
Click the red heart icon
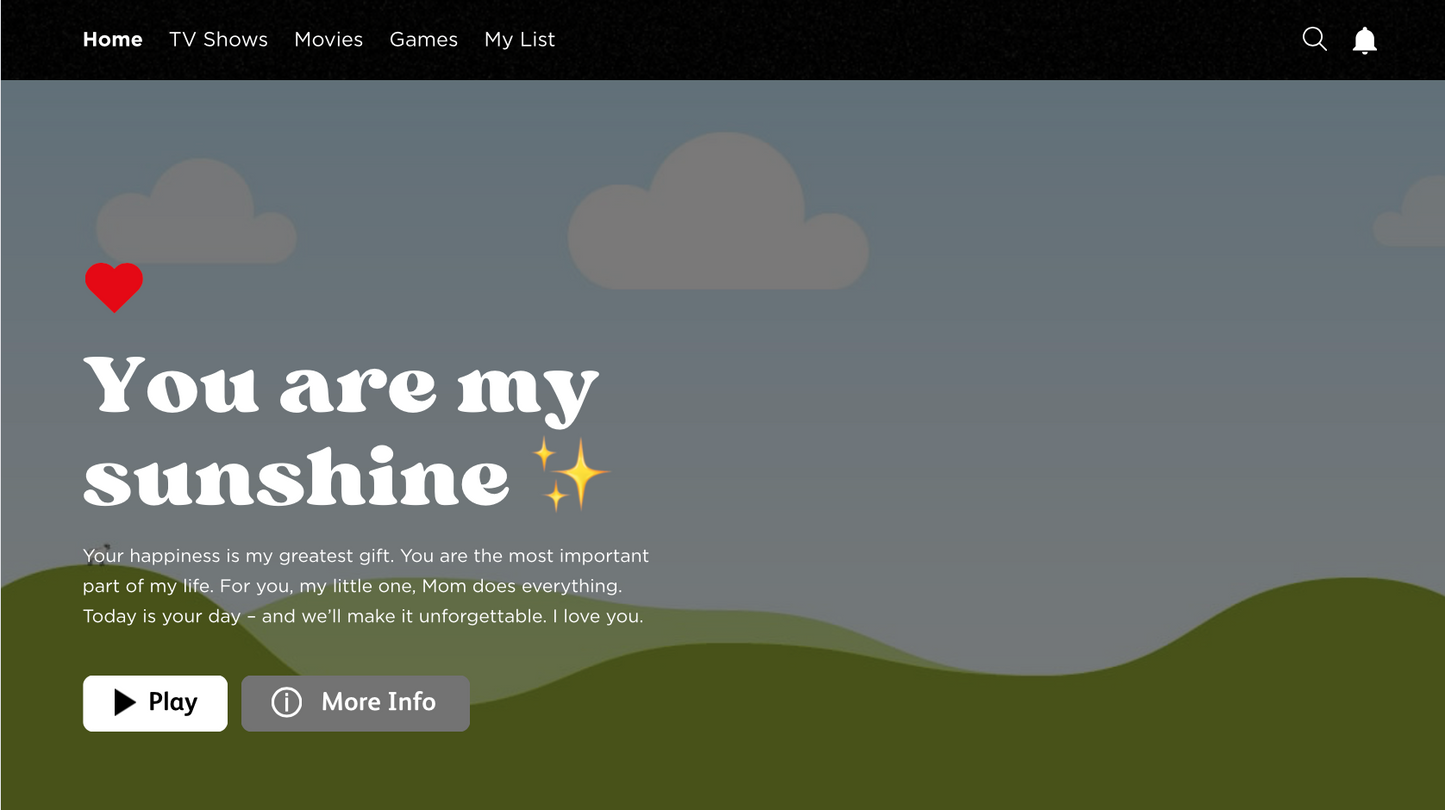coord(114,288)
